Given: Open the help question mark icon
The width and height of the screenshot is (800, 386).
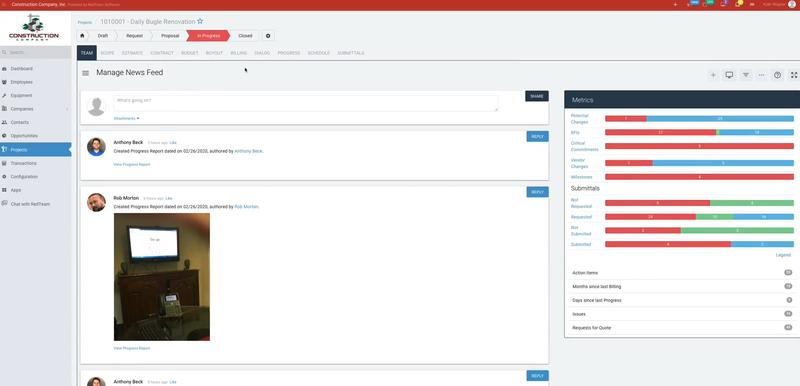Looking at the screenshot, I should [x=778, y=75].
